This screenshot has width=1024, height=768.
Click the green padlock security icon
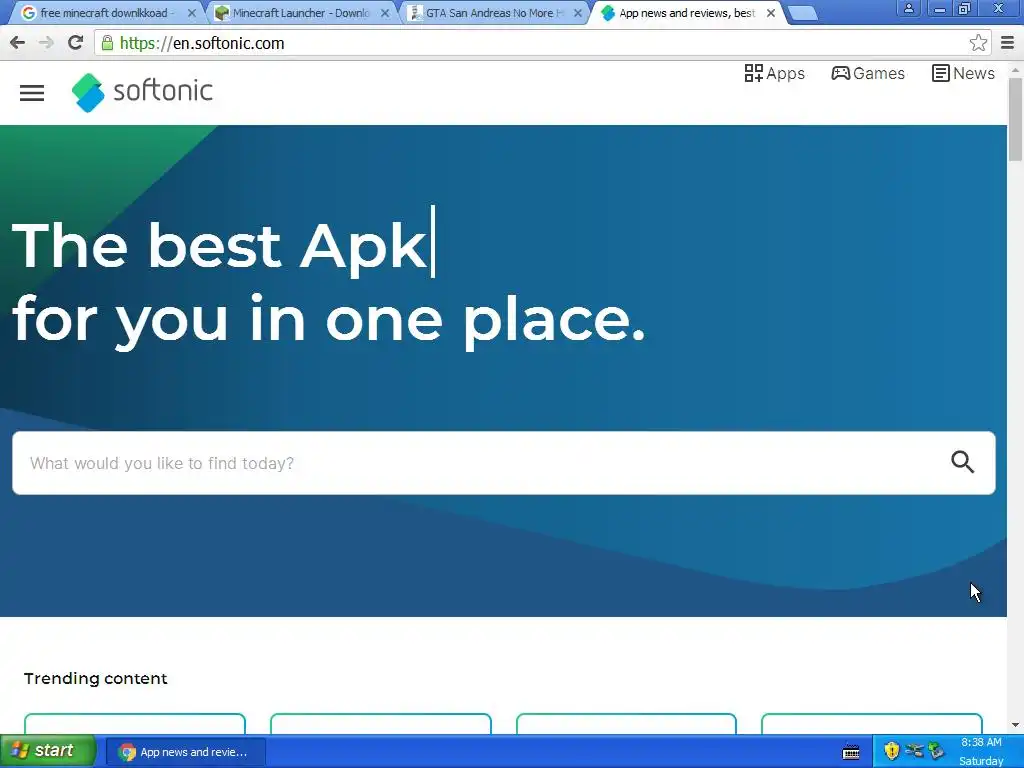click(x=107, y=43)
